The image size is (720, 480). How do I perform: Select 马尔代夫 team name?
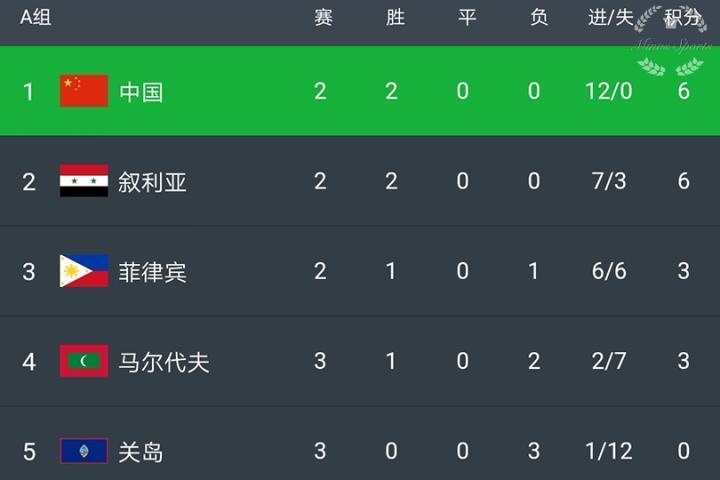point(164,362)
